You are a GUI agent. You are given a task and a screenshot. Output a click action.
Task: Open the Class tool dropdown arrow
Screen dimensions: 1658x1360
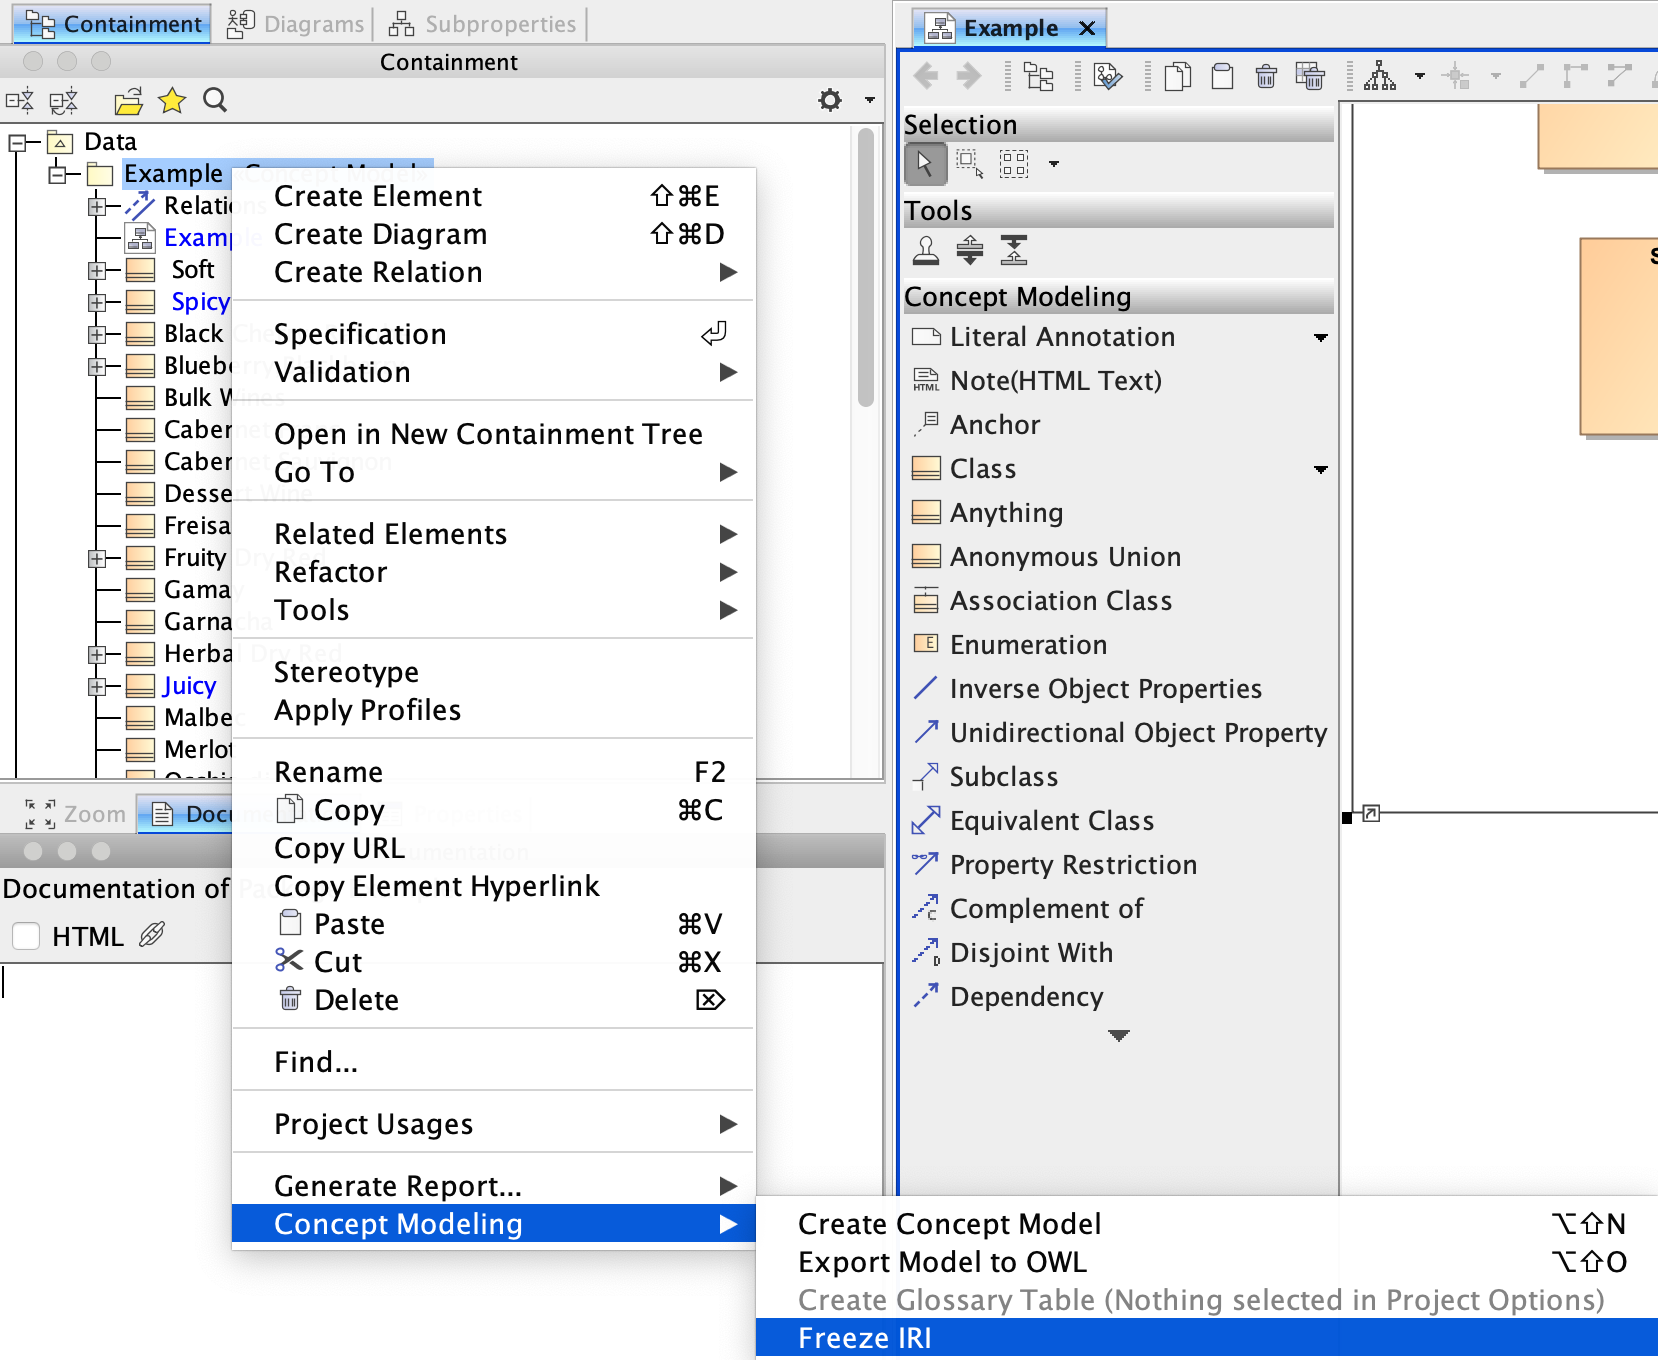tap(1321, 470)
